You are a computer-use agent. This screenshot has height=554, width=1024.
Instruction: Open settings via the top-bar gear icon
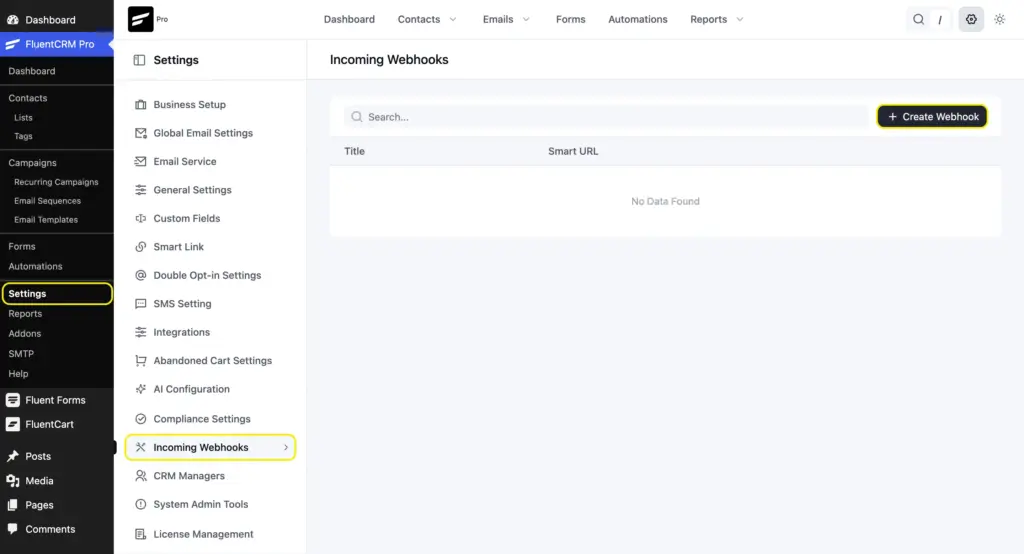pos(971,19)
